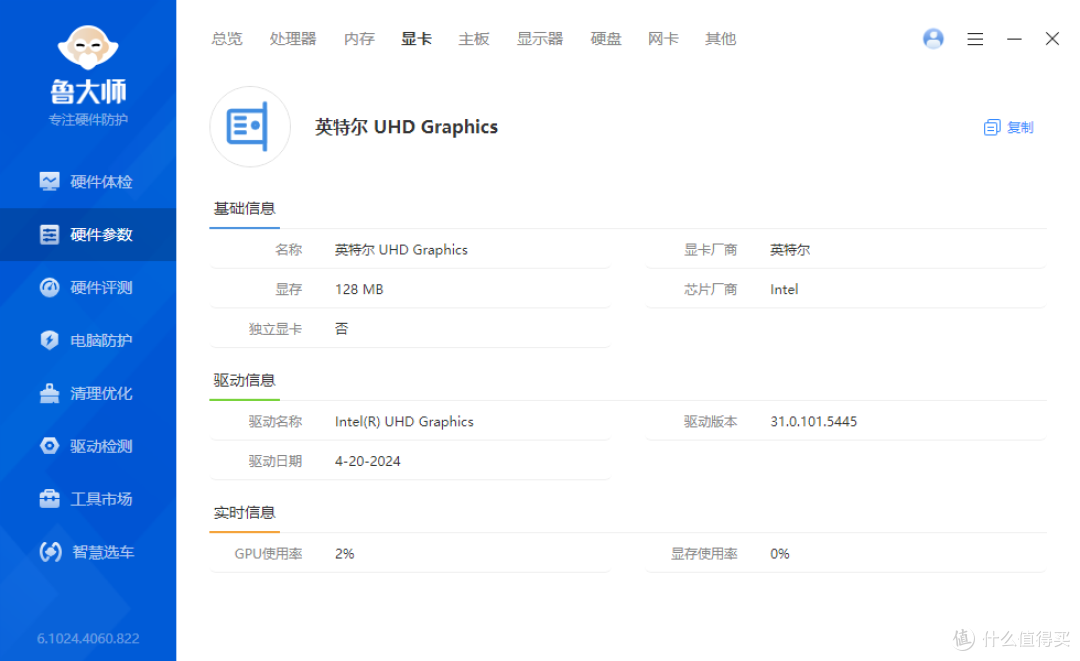Screen dimensions: 1080x661
Task: Click the 独立显卡 value 否
Action: 342,329
